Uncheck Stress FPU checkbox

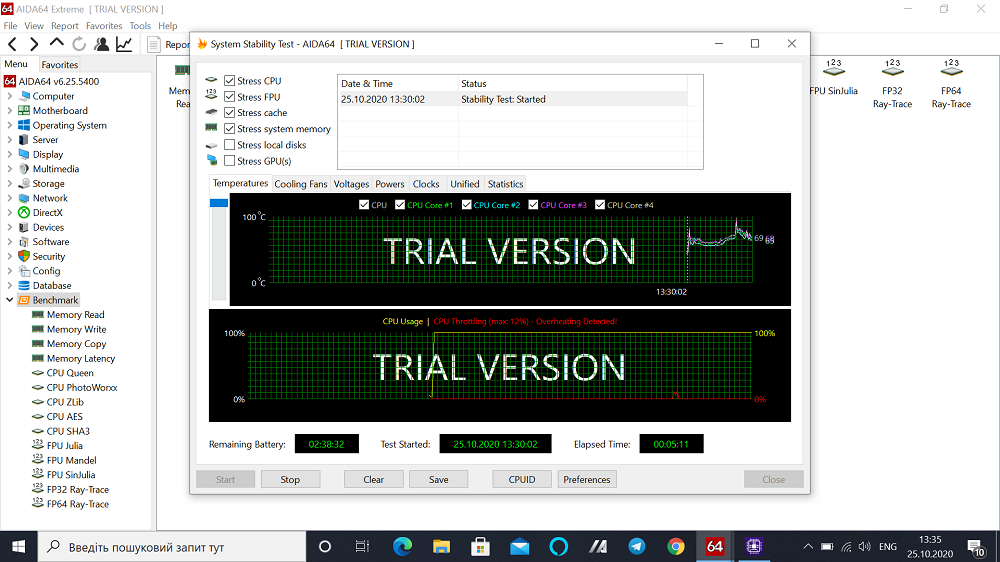click(x=230, y=97)
